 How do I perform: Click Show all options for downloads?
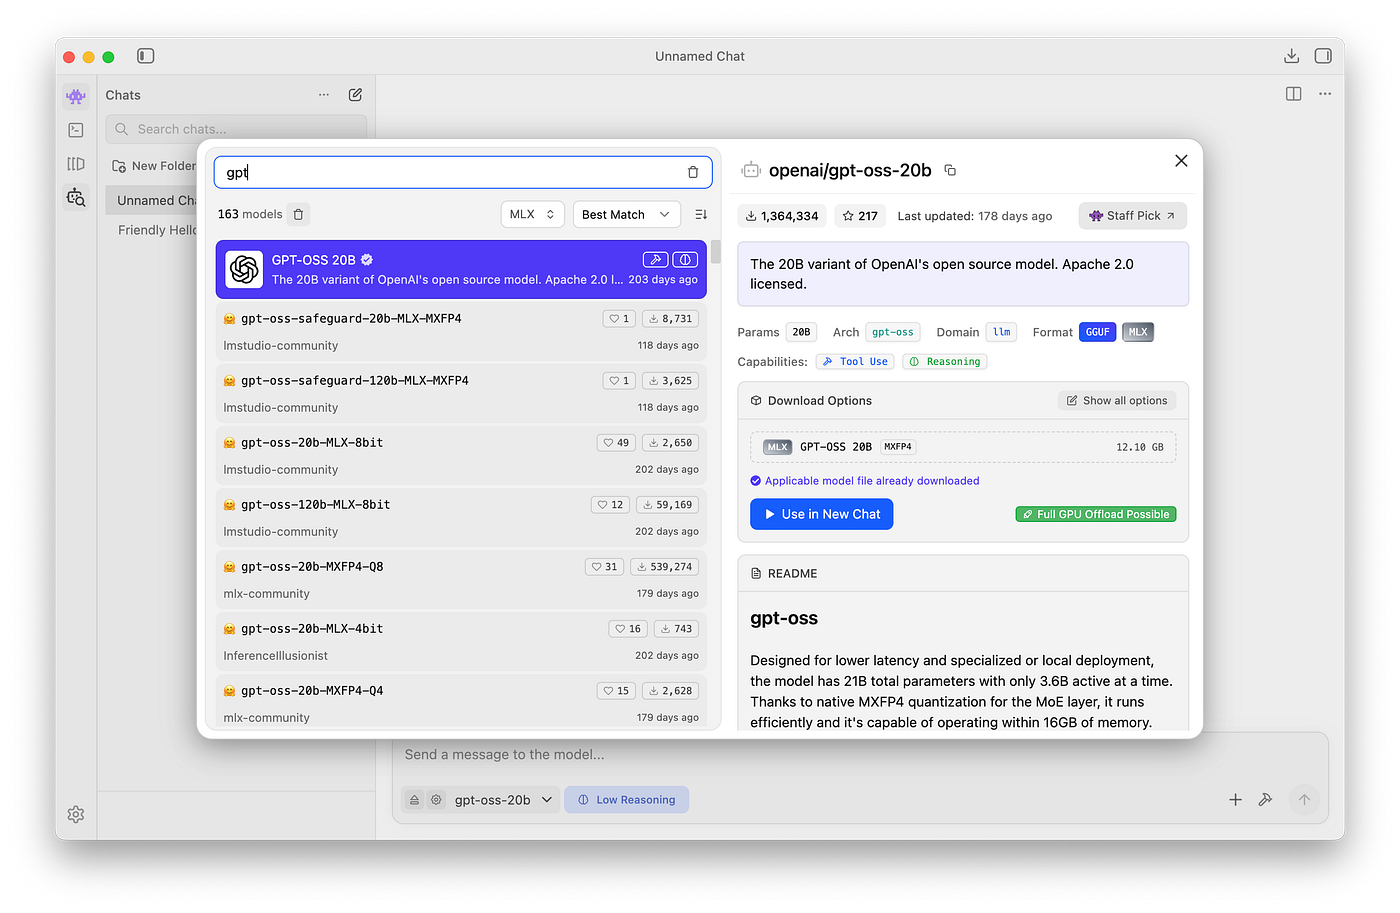click(1117, 401)
